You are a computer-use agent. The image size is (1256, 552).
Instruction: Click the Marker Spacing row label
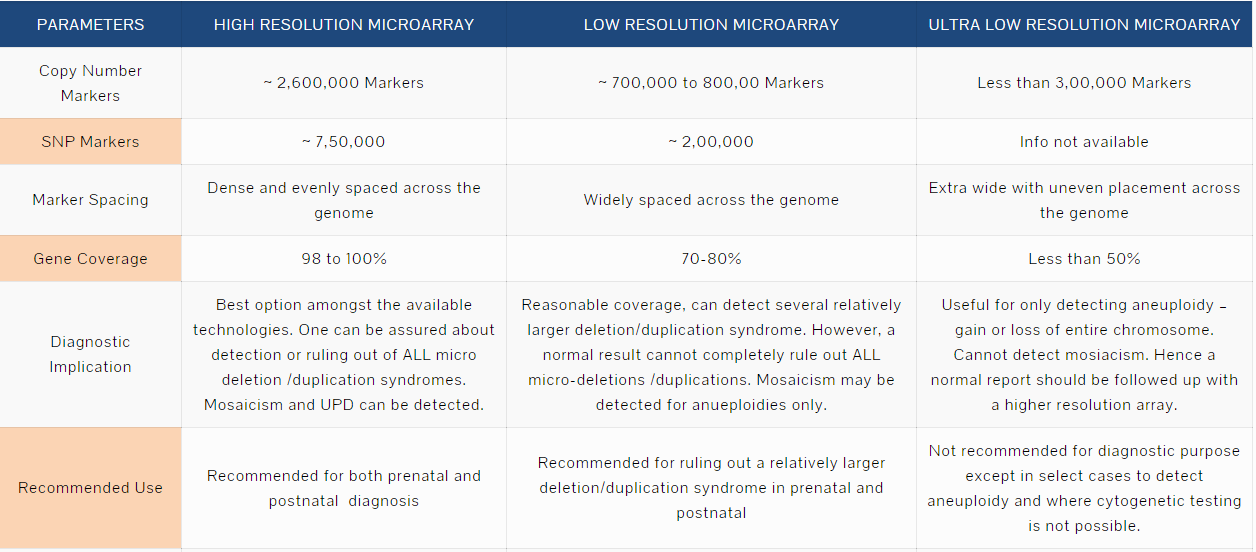click(x=90, y=200)
